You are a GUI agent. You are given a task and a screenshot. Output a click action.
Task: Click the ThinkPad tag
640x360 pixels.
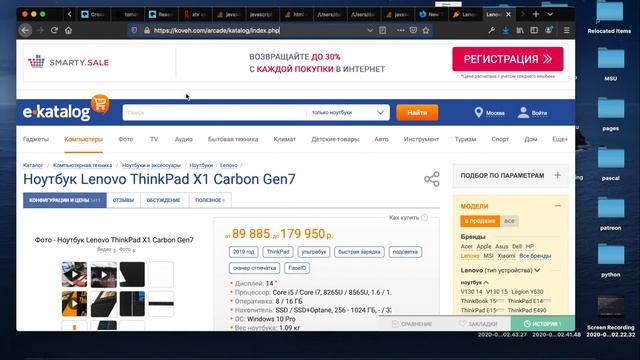pyautogui.click(x=278, y=252)
